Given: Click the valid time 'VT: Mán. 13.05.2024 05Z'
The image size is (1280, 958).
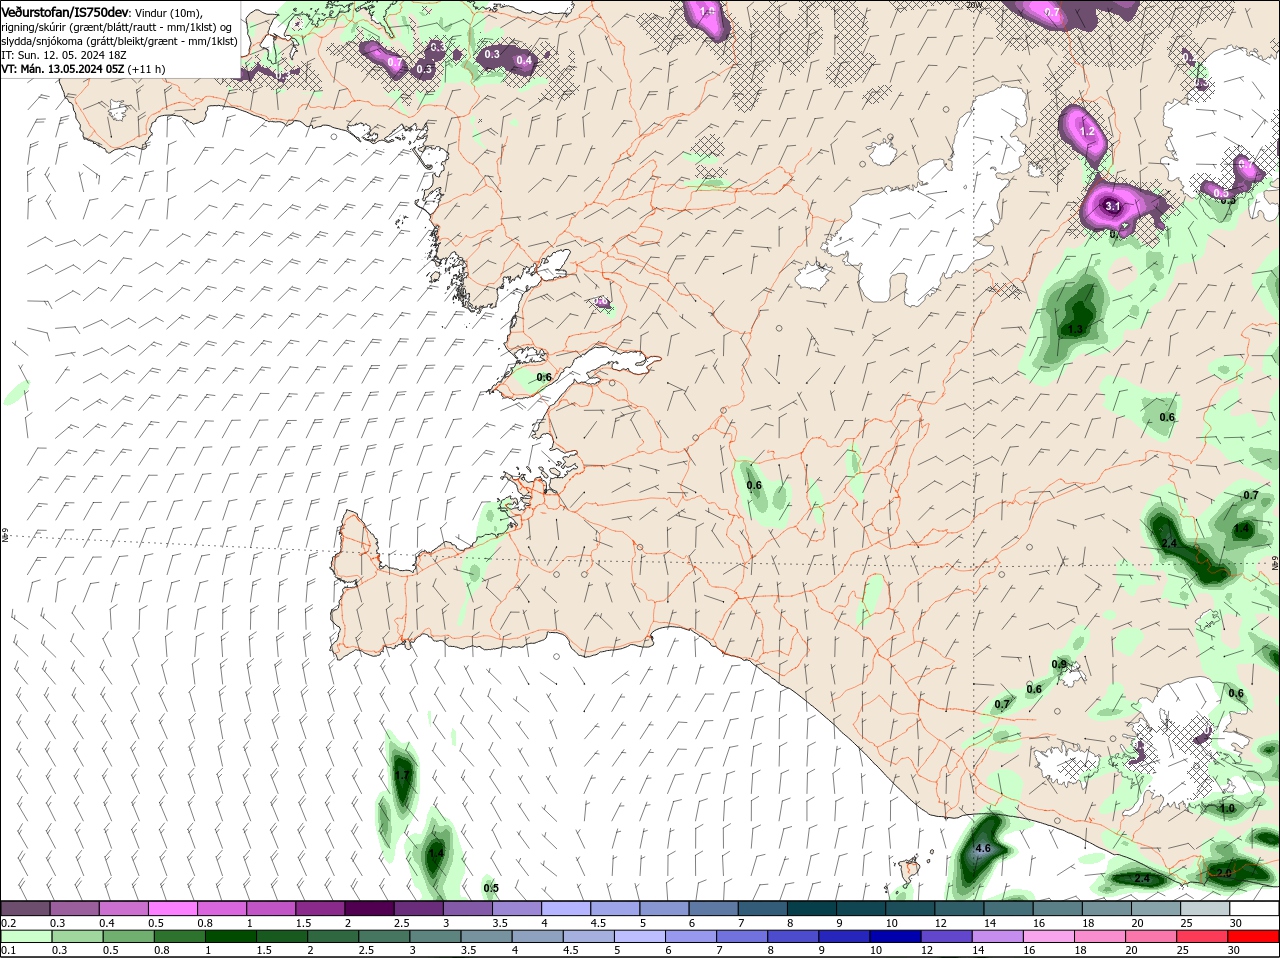Looking at the screenshot, I should pyautogui.click(x=62, y=69).
